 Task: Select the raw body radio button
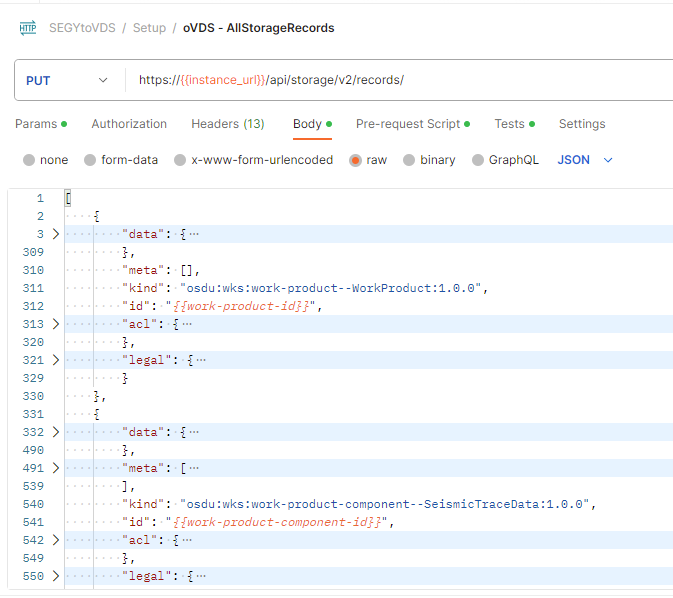coord(355,160)
